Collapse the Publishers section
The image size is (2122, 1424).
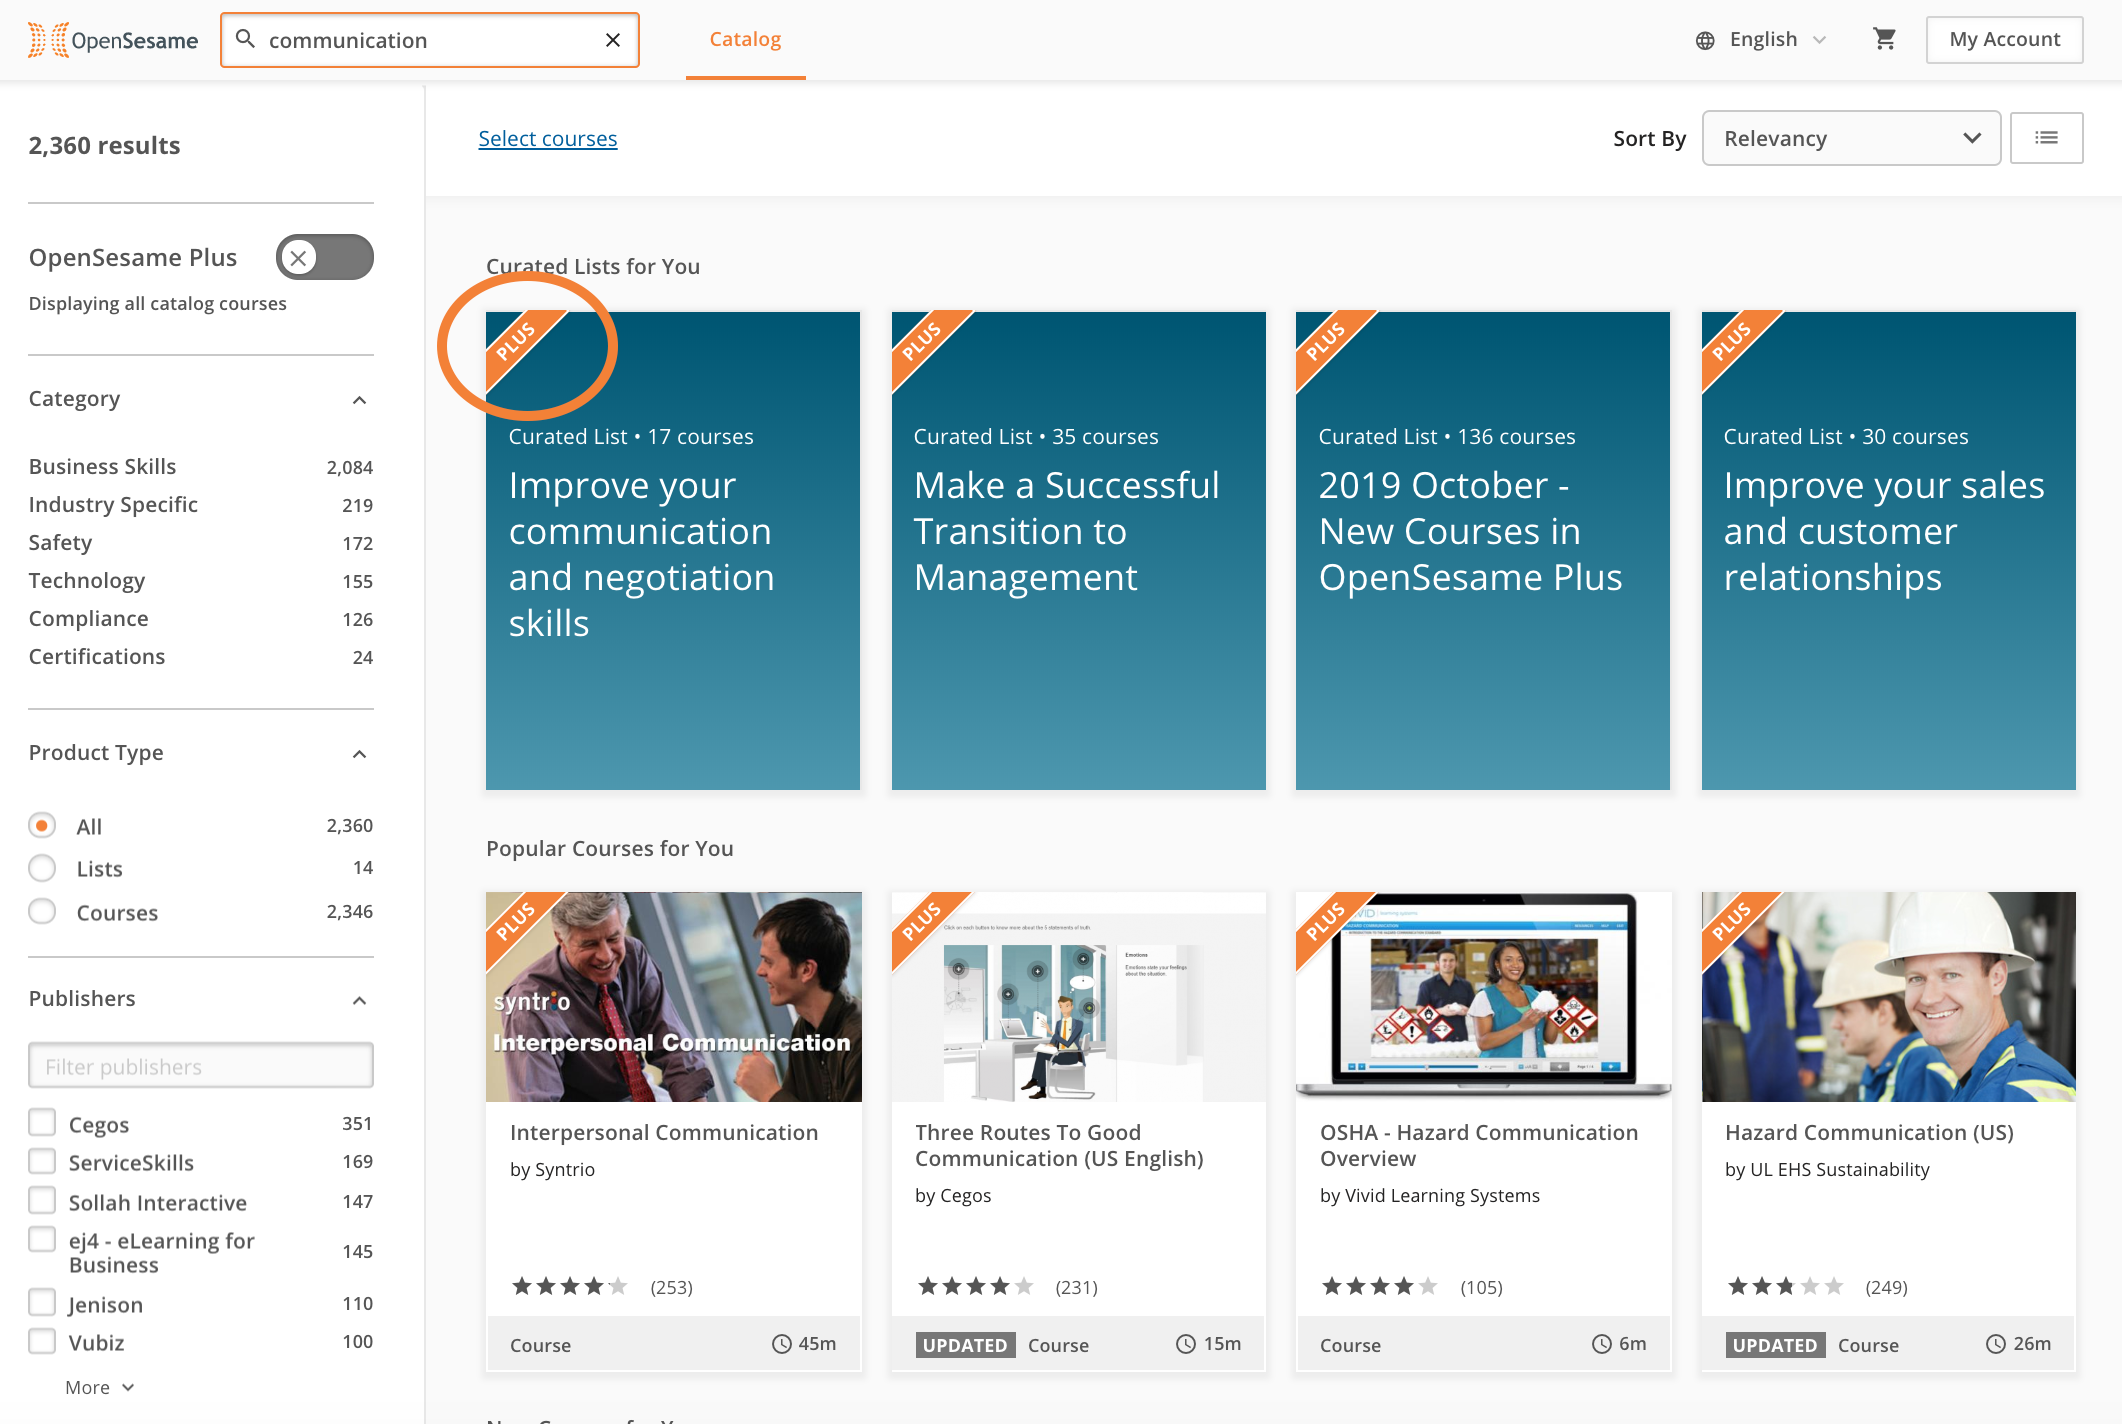(x=360, y=1000)
